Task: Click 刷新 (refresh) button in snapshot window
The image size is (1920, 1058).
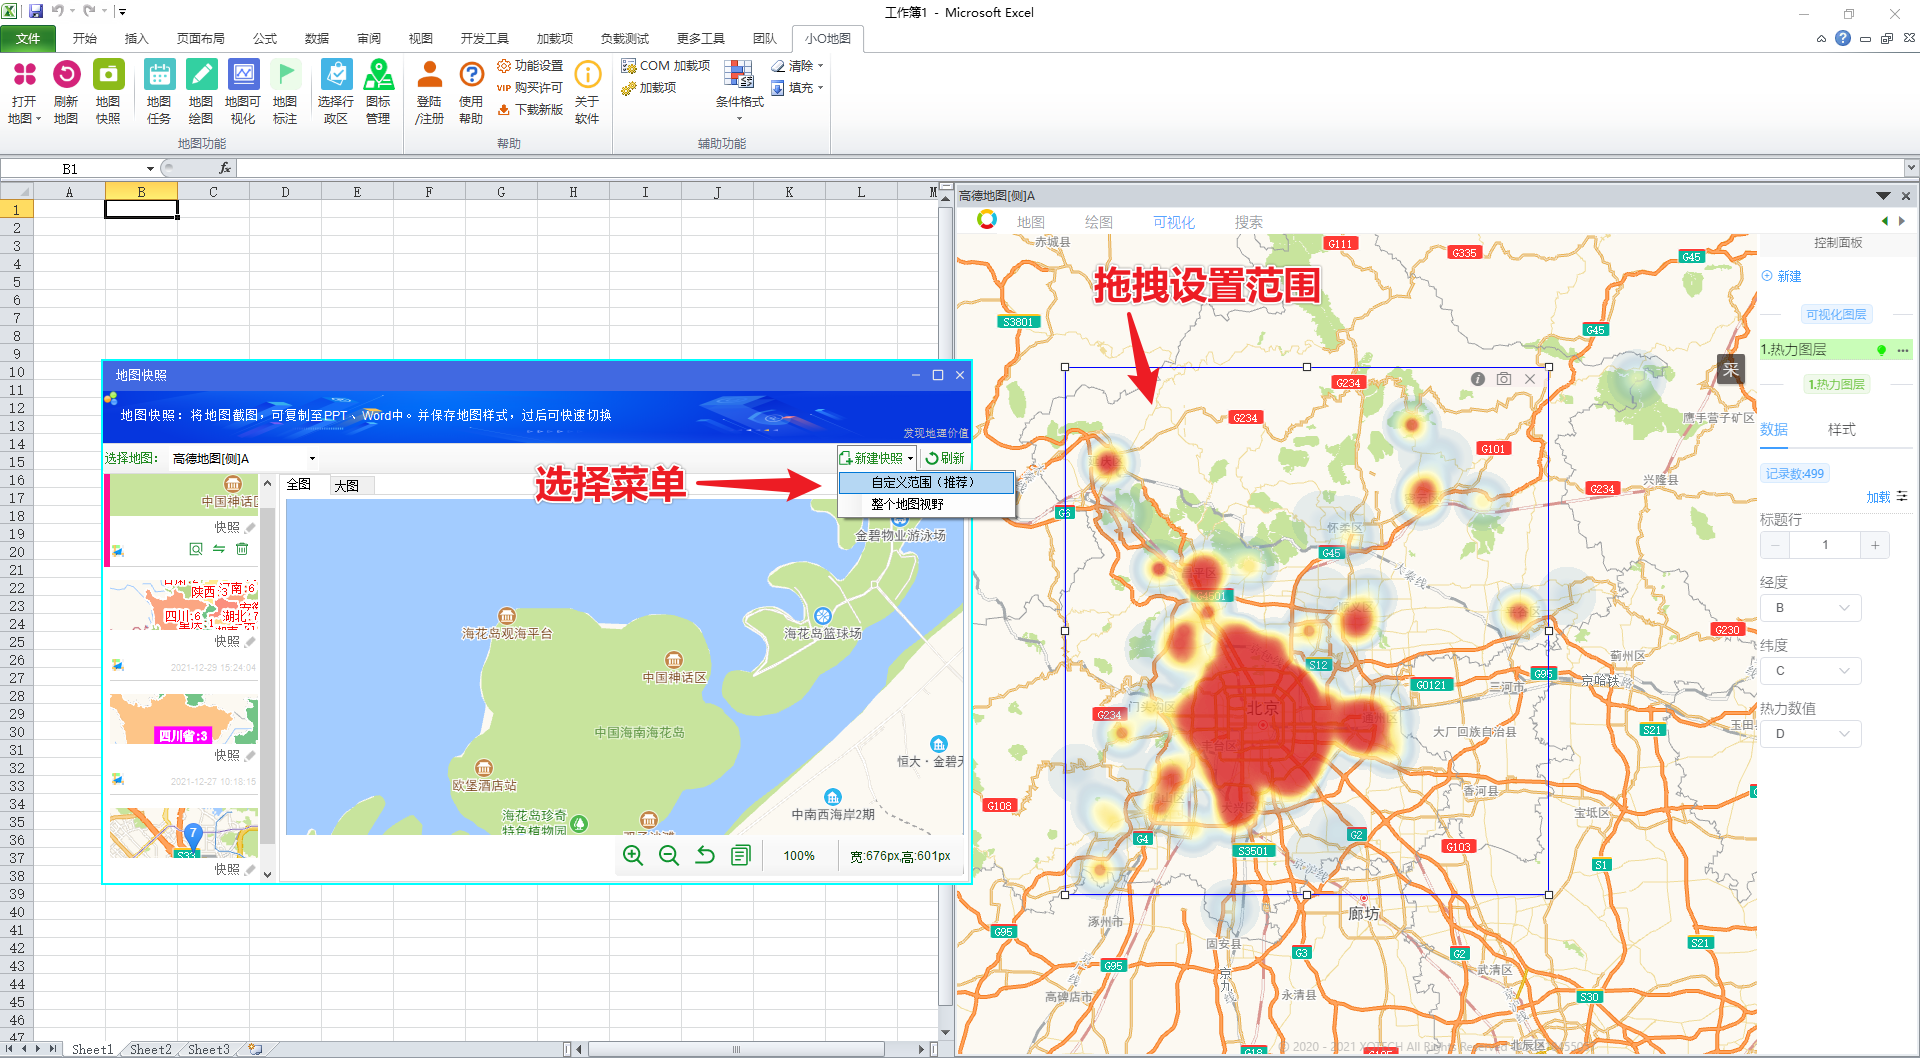Action: tap(945, 458)
